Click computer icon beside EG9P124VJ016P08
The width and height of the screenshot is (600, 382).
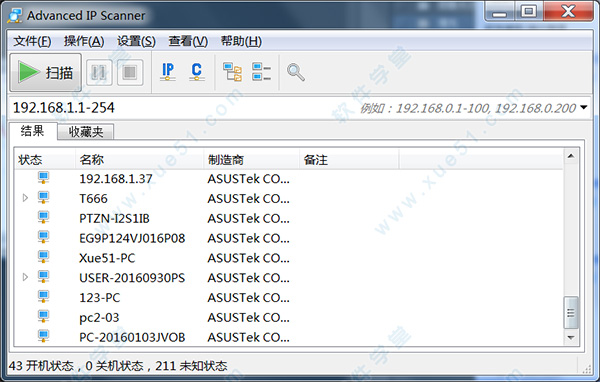tap(43, 237)
